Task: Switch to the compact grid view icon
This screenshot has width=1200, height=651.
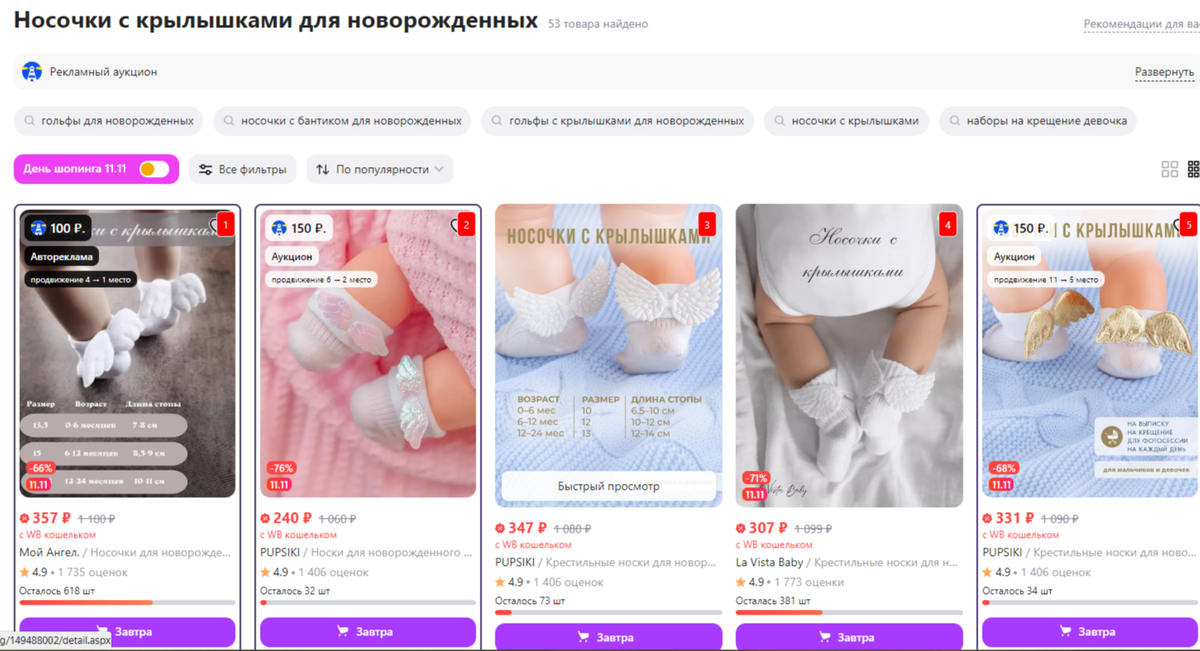Action: point(1193,169)
